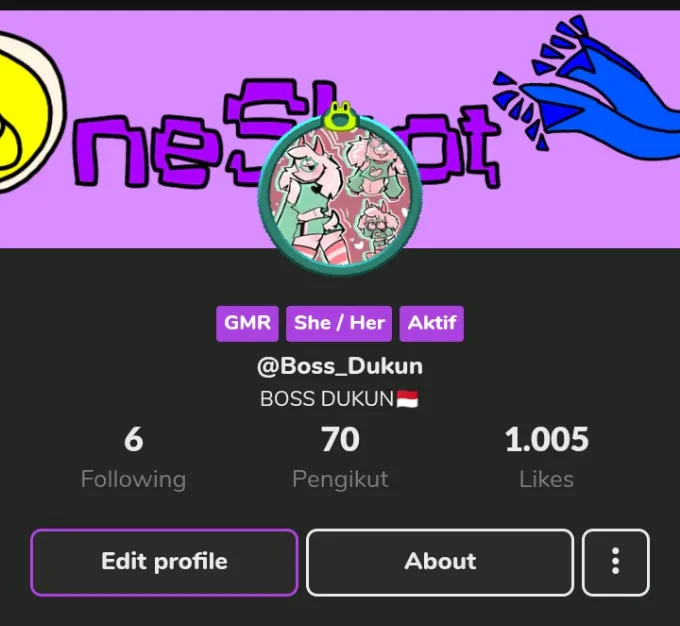Tap the Following label text

pyautogui.click(x=134, y=480)
